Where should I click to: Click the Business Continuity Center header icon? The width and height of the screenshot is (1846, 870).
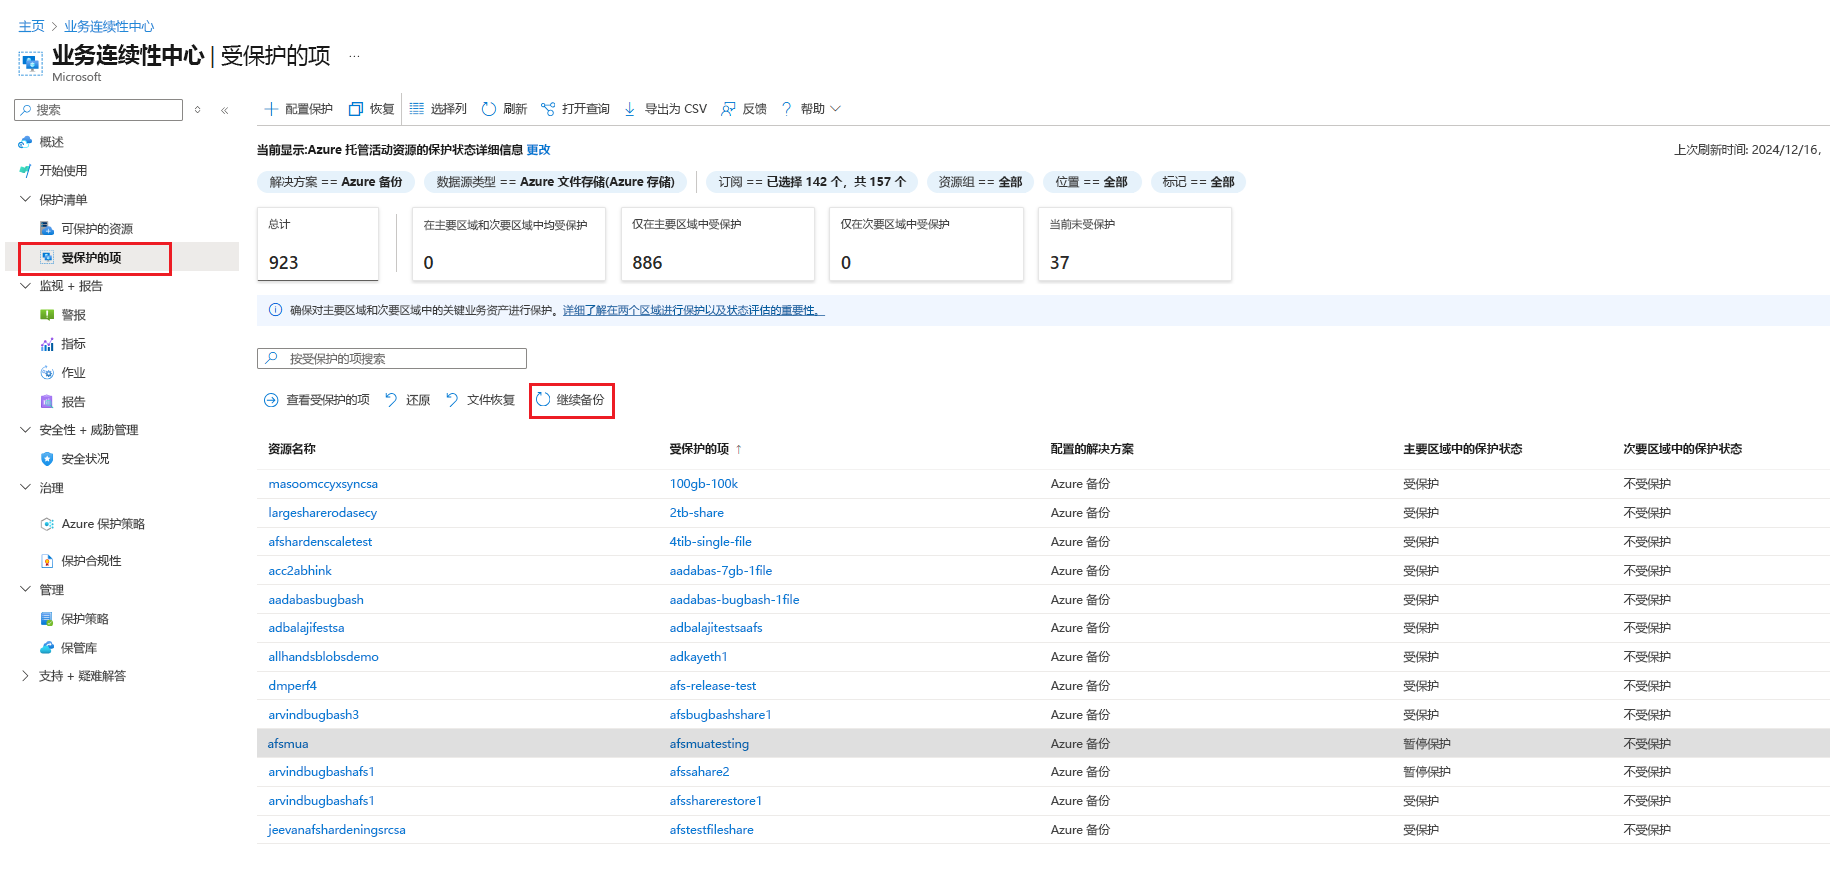coord(30,63)
